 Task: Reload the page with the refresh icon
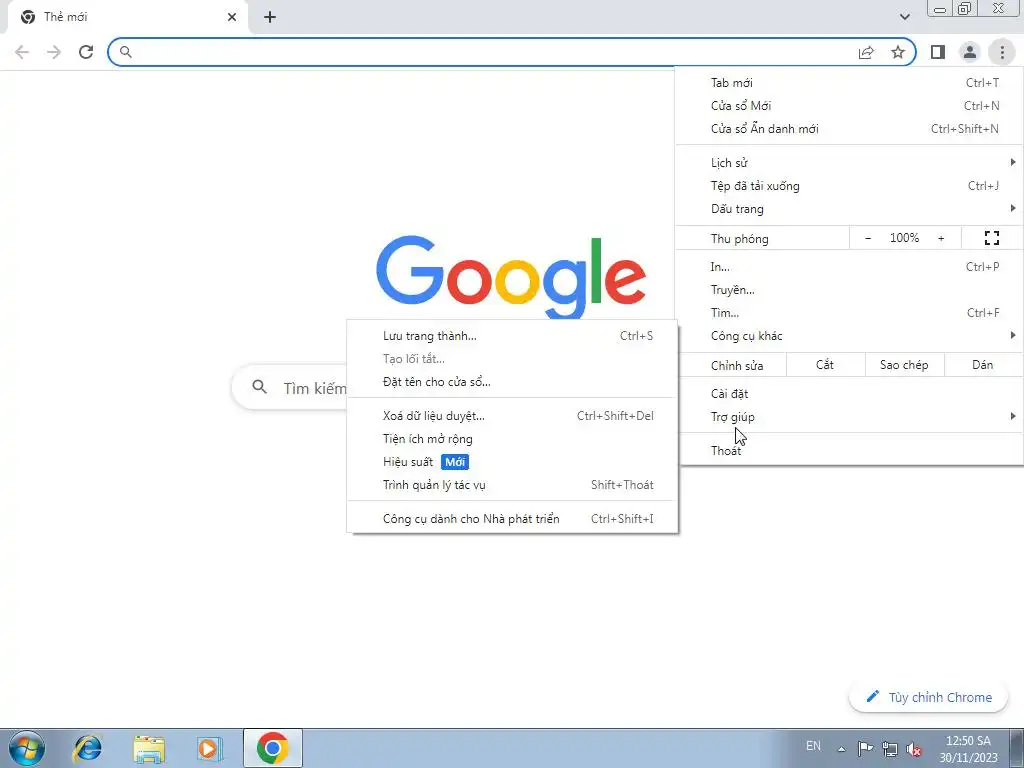(86, 52)
